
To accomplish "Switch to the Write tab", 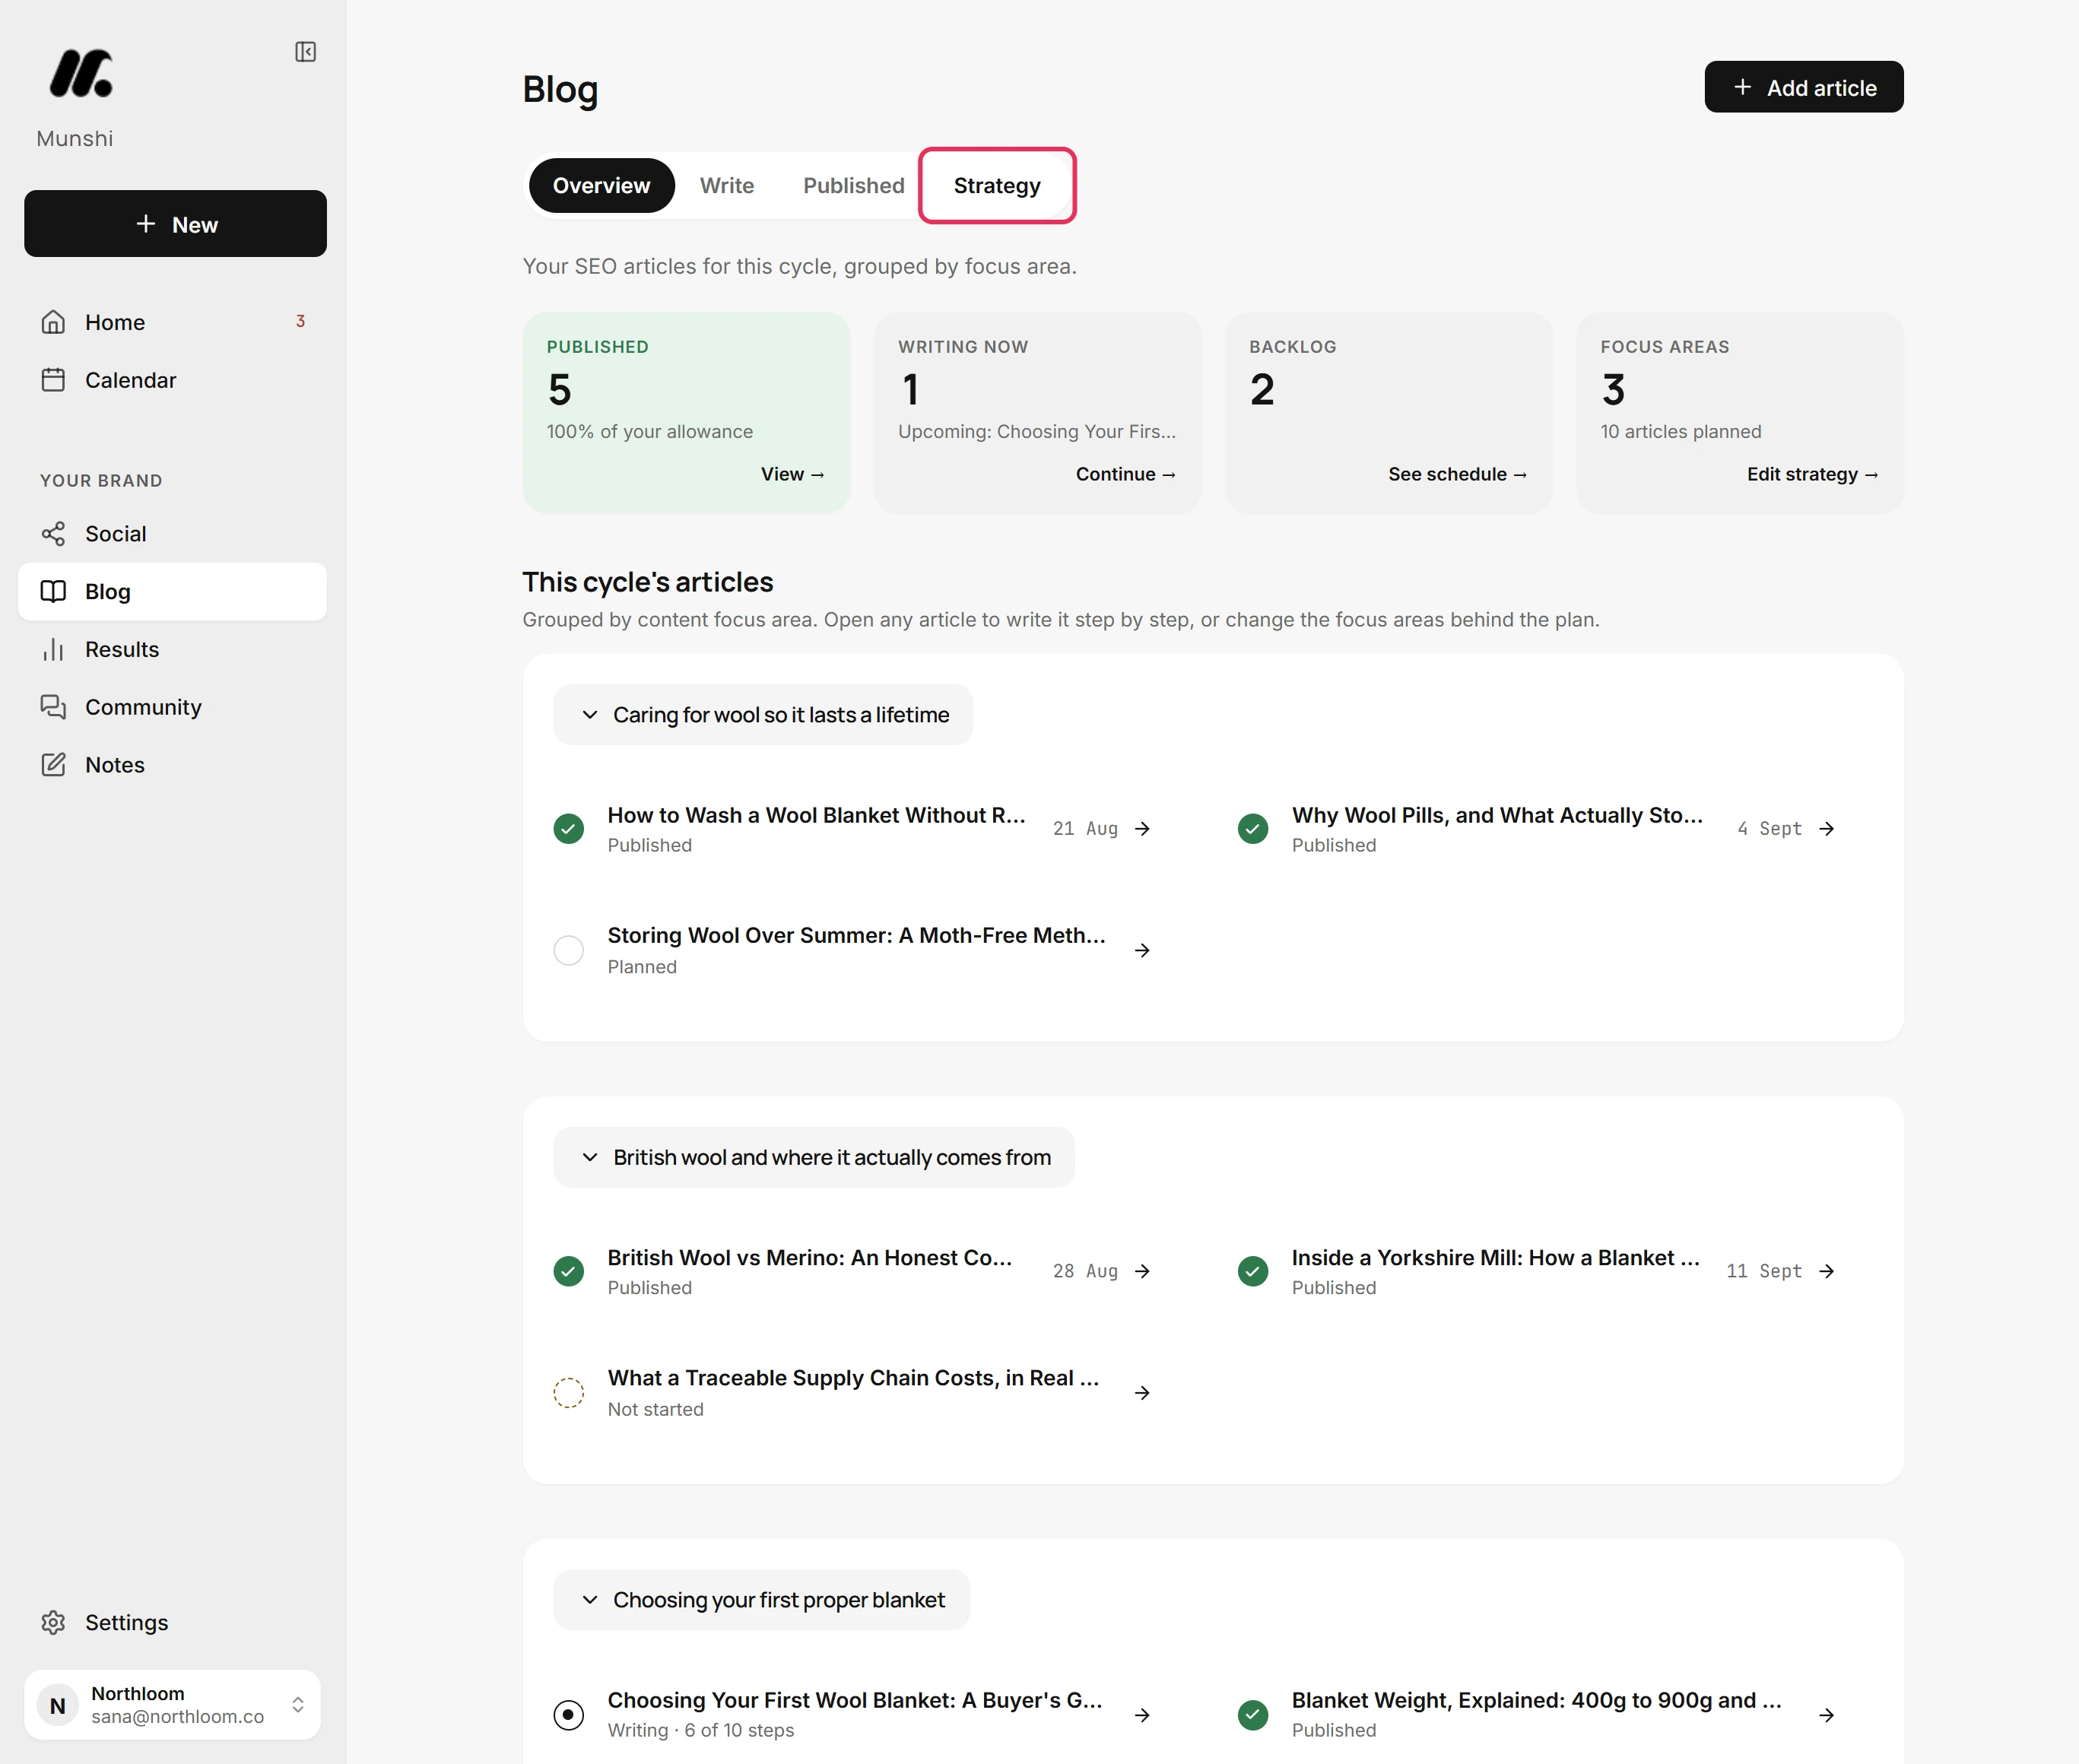I will tap(727, 186).
